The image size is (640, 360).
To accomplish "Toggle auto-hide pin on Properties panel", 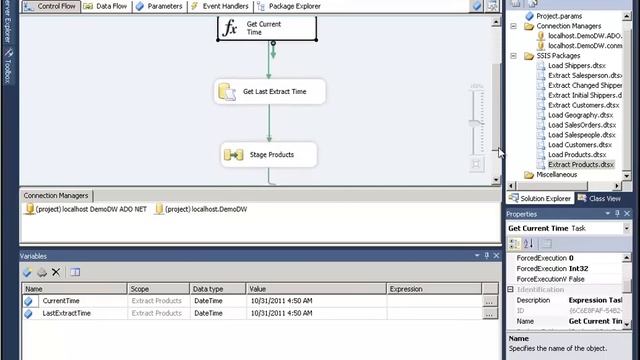I will 617,213.
